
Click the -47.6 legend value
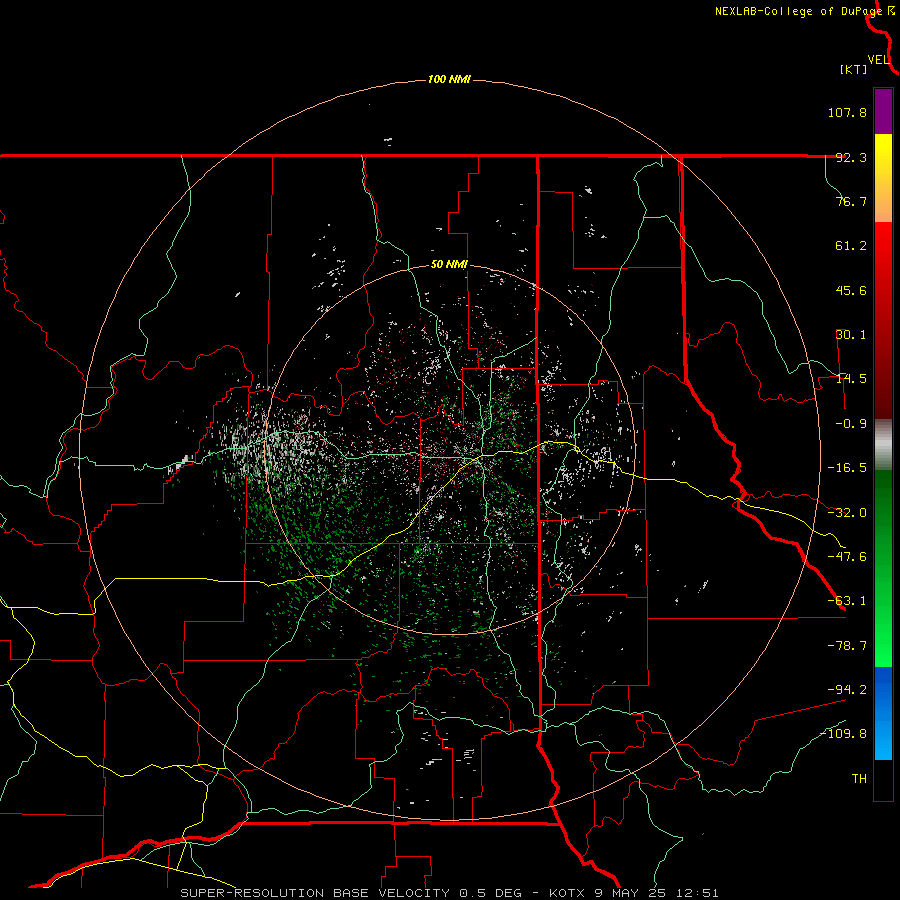click(x=847, y=557)
